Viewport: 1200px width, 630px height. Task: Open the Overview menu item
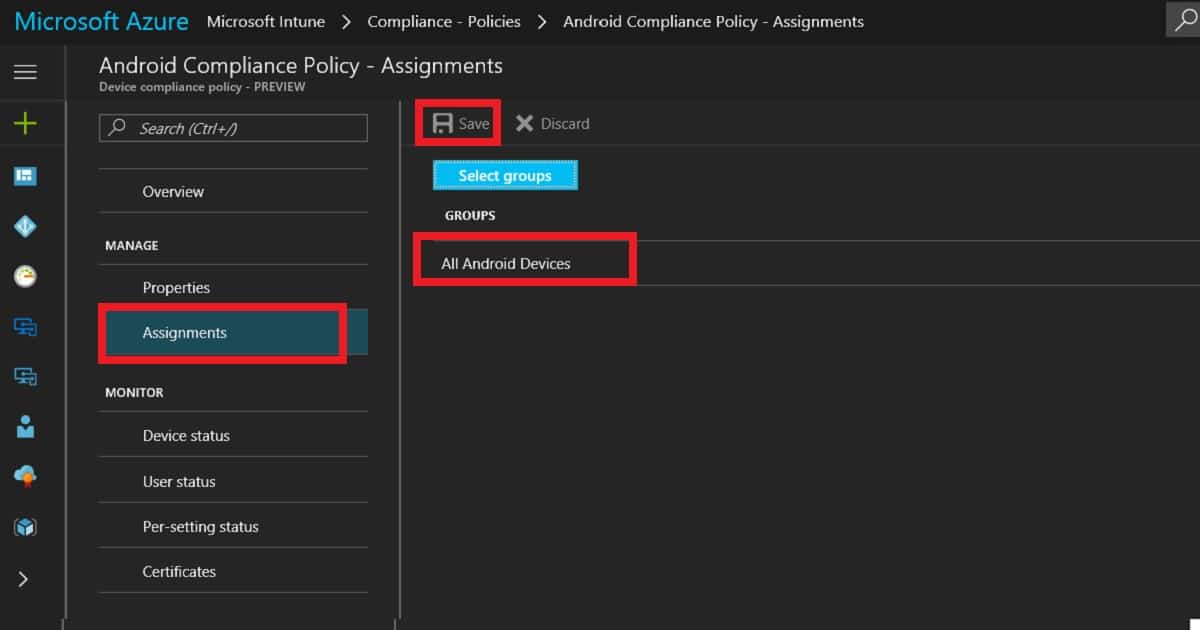click(233, 191)
